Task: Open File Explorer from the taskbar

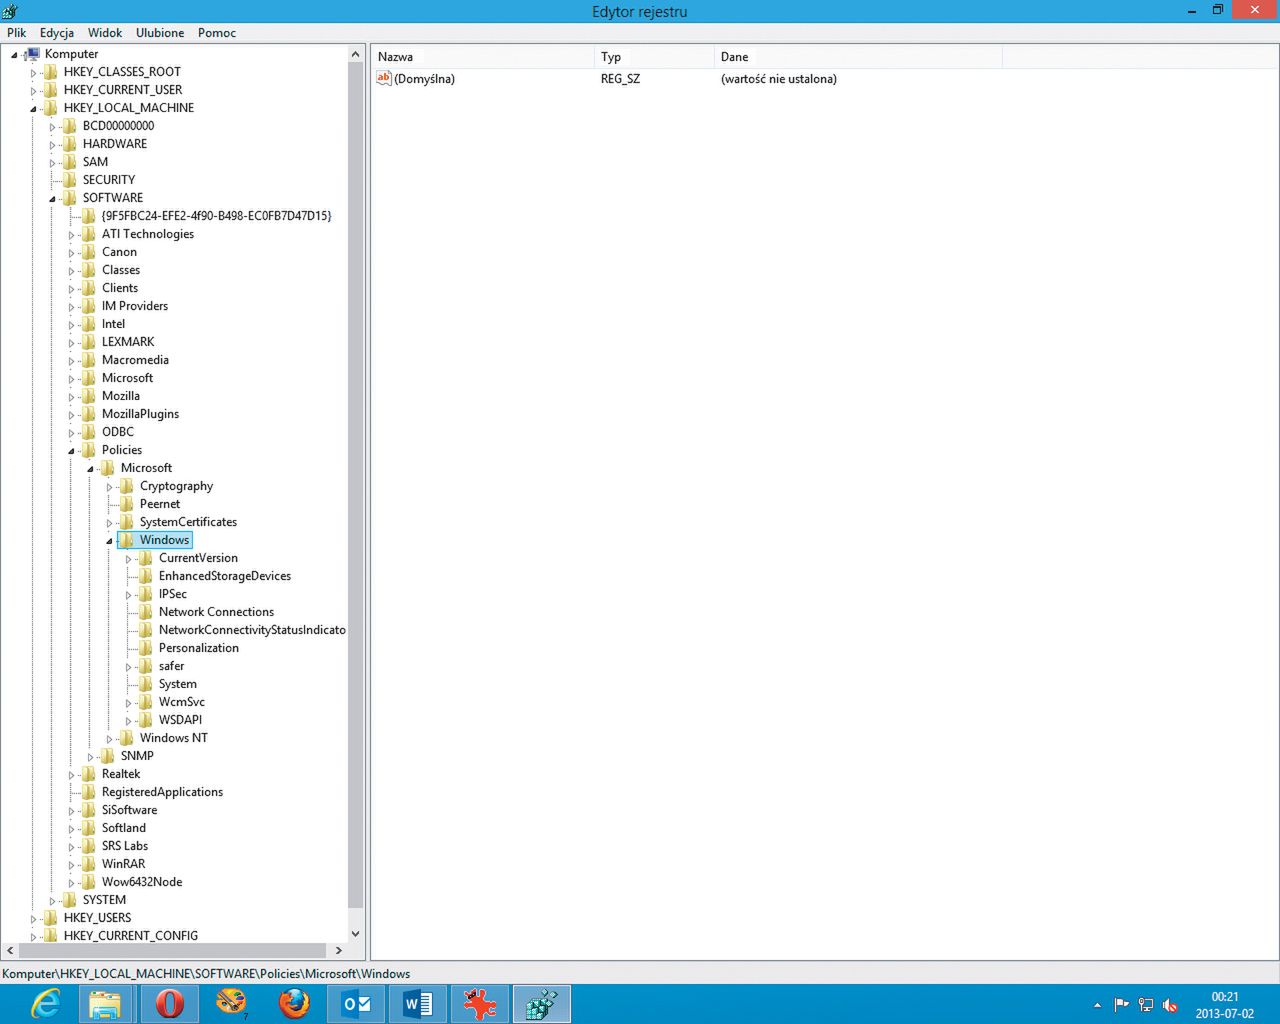Action: click(105, 1004)
